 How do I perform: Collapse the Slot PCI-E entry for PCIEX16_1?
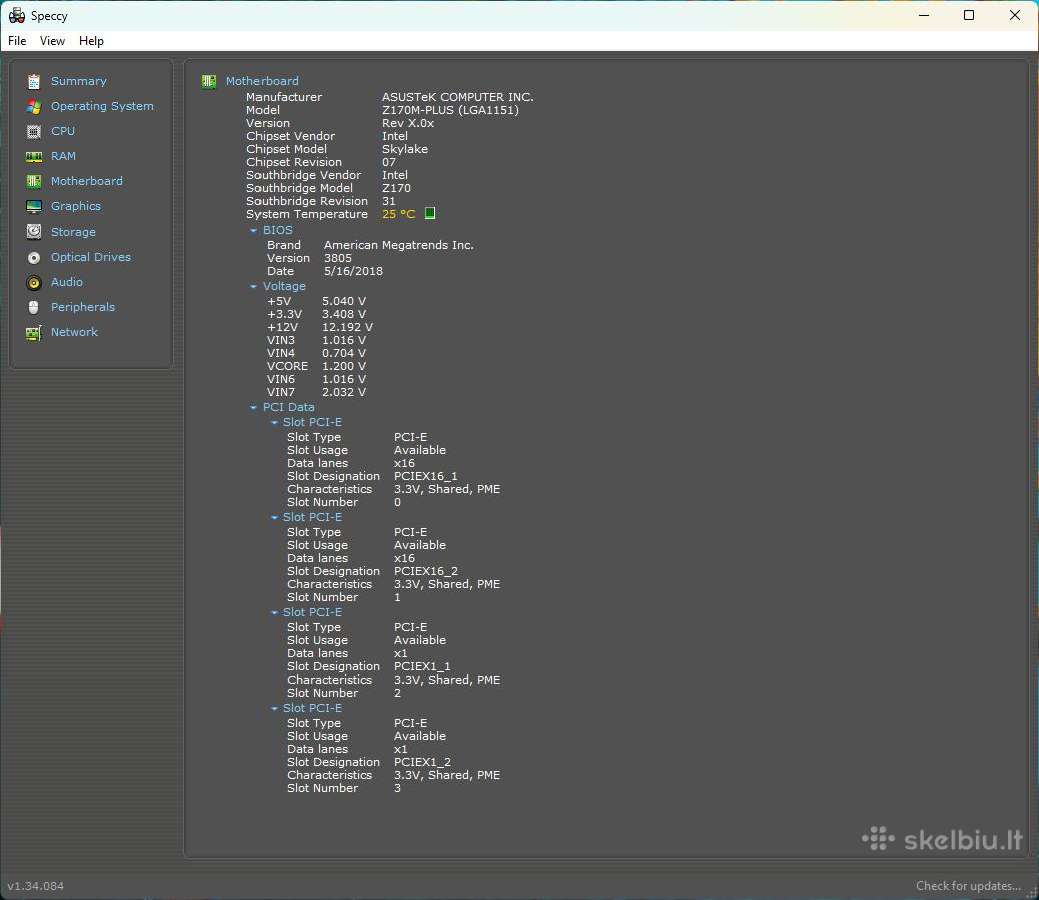coord(274,423)
